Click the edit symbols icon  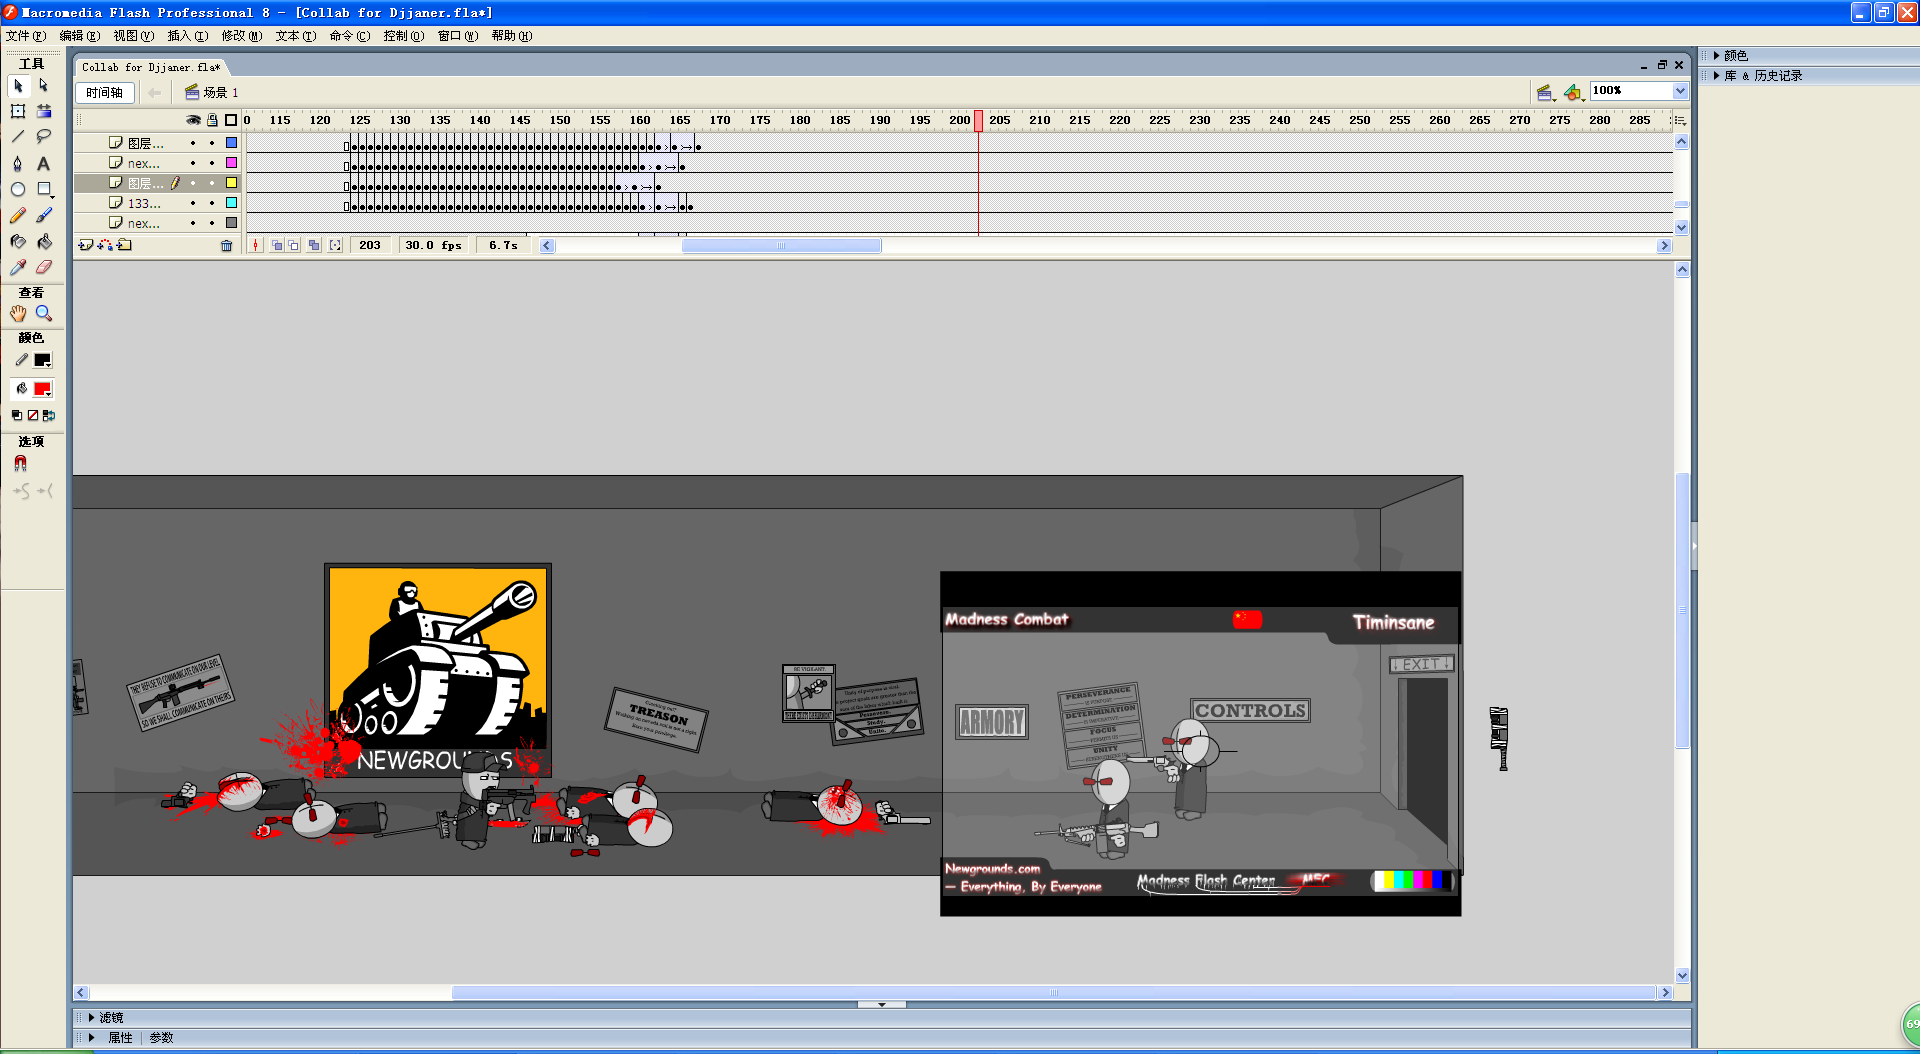pyautogui.click(x=1574, y=92)
